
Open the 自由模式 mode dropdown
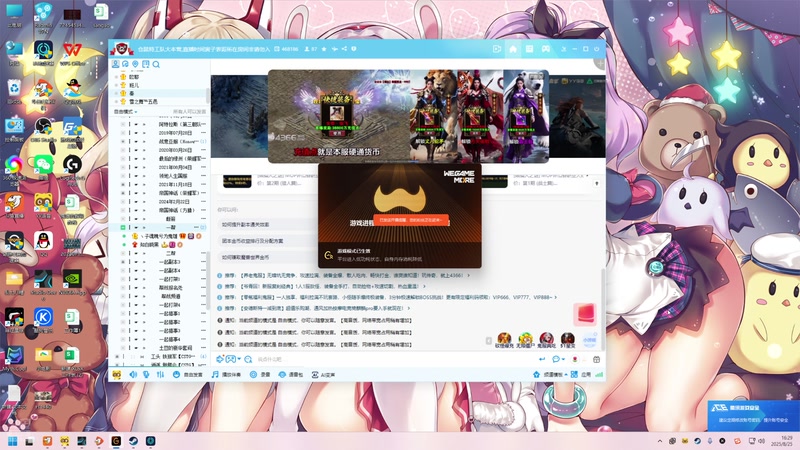126,111
